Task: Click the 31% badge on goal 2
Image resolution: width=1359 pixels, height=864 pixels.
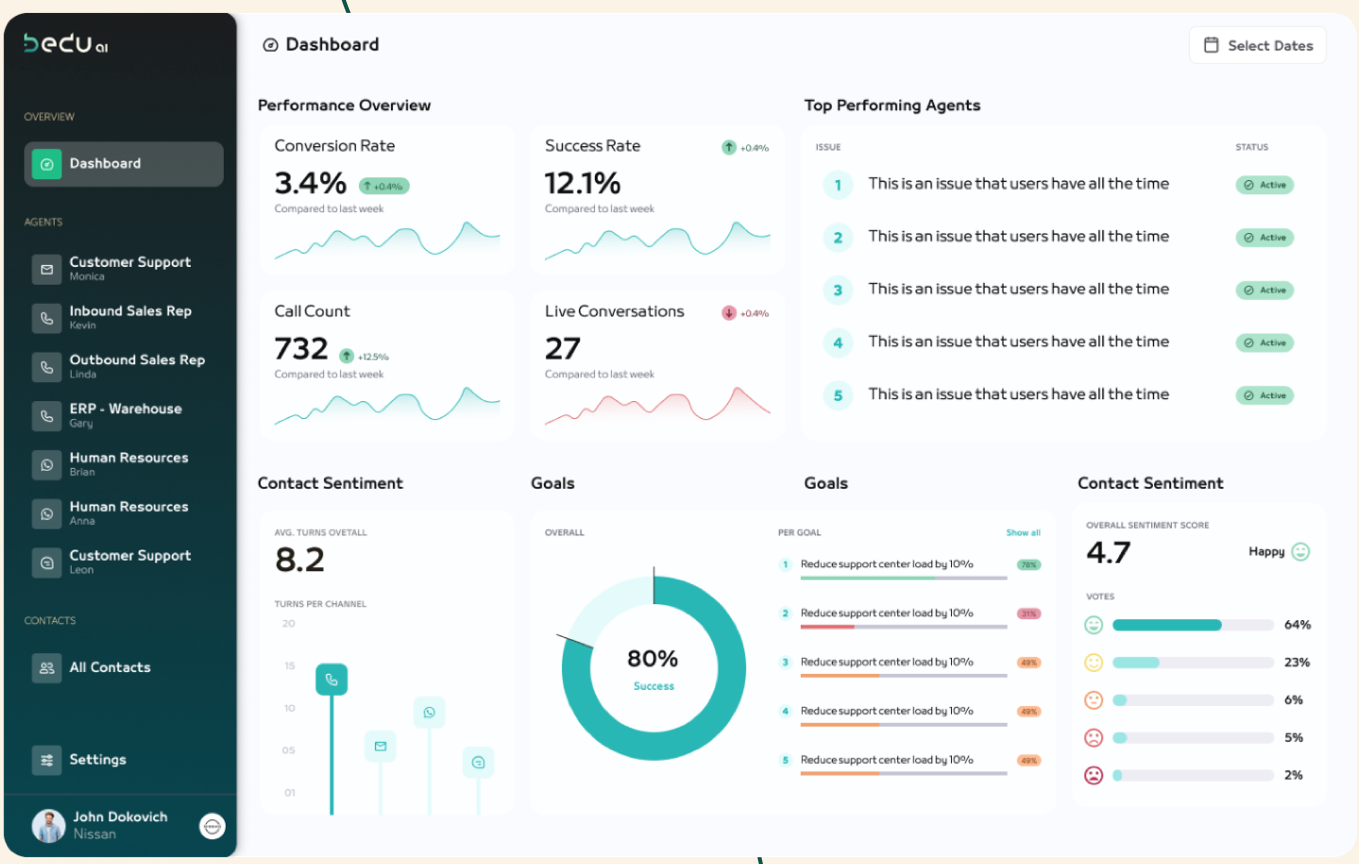Action: click(x=1028, y=613)
